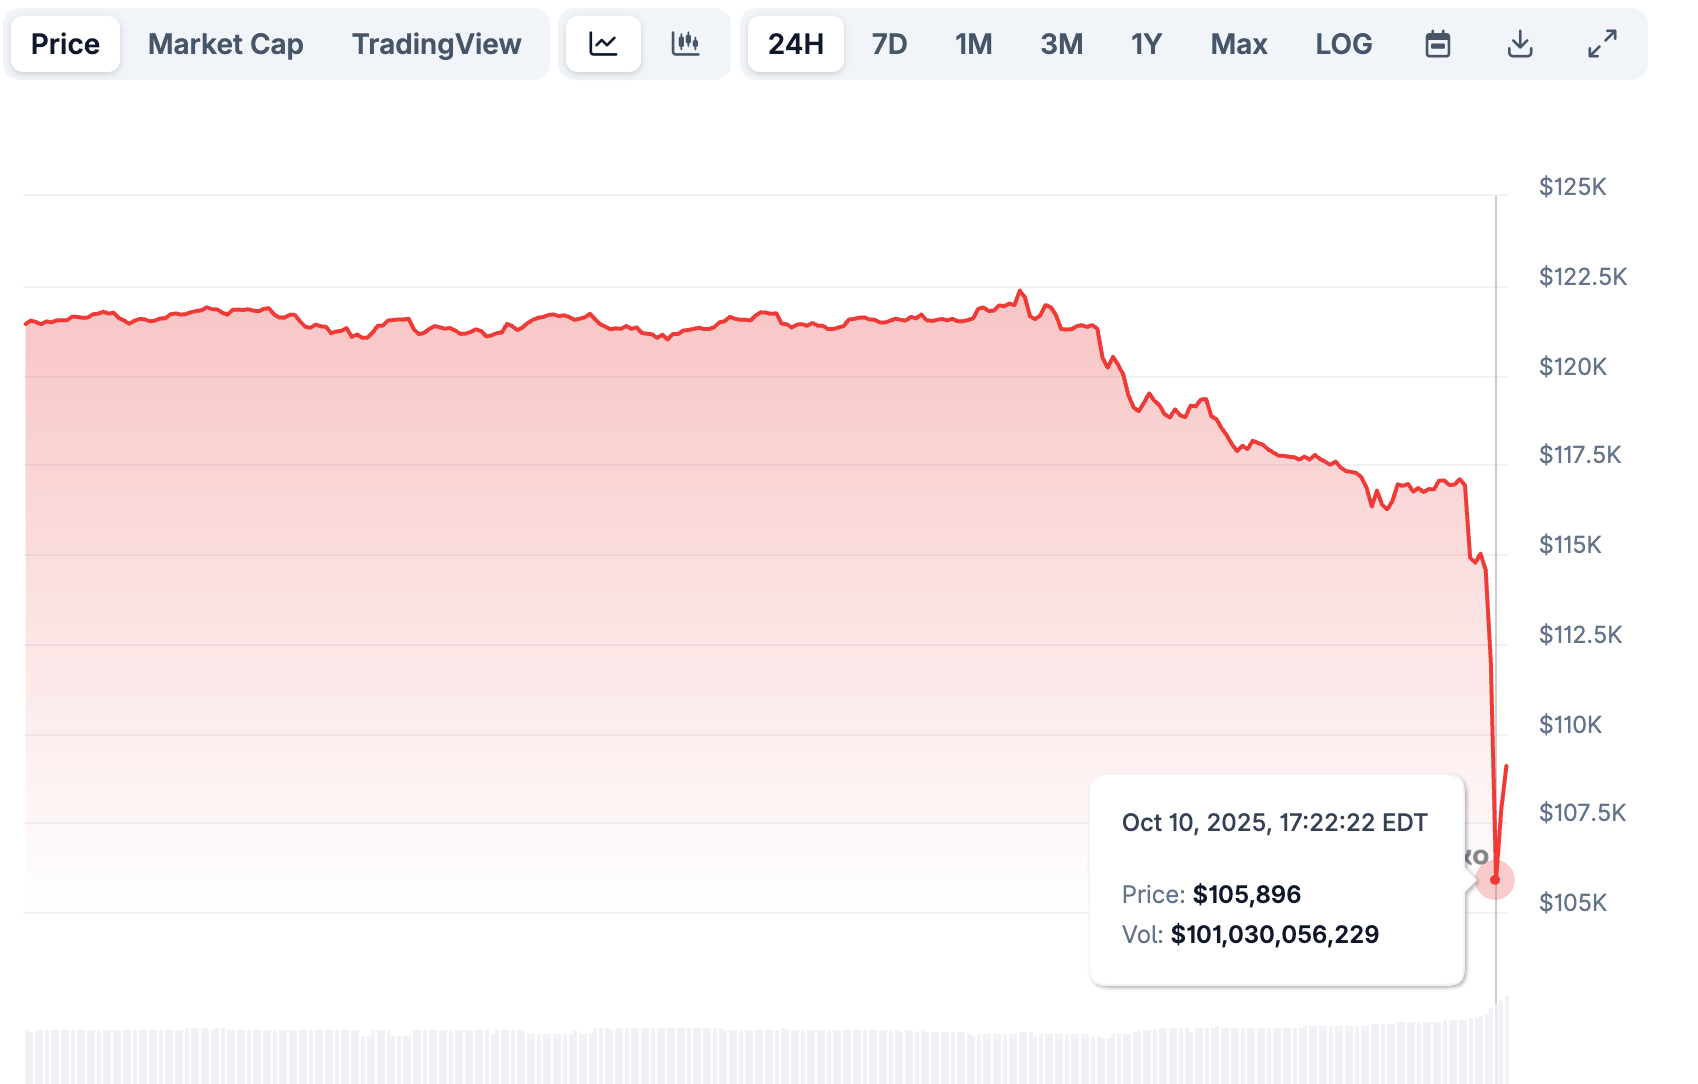Switch to the TradingView tab
Screen dimensions: 1698x1084
point(436,43)
